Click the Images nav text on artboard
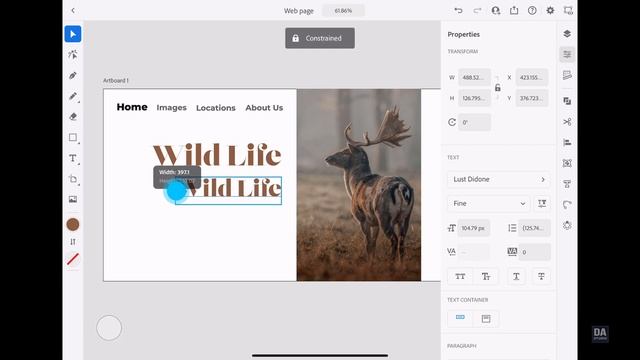 click(171, 108)
